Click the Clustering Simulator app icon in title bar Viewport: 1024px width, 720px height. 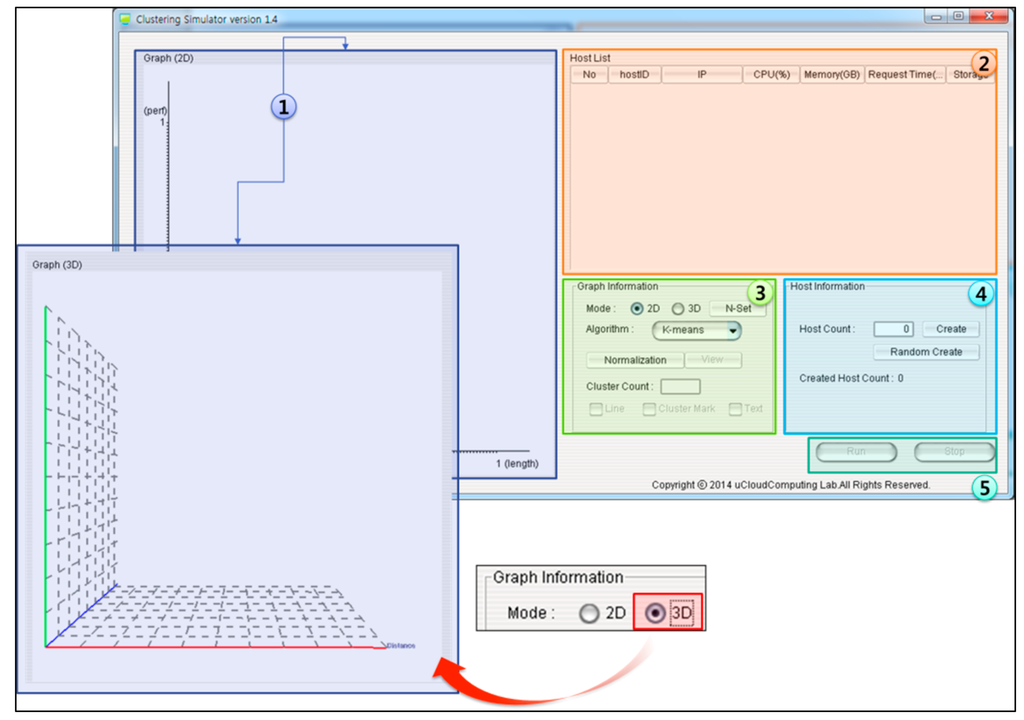(x=125, y=19)
